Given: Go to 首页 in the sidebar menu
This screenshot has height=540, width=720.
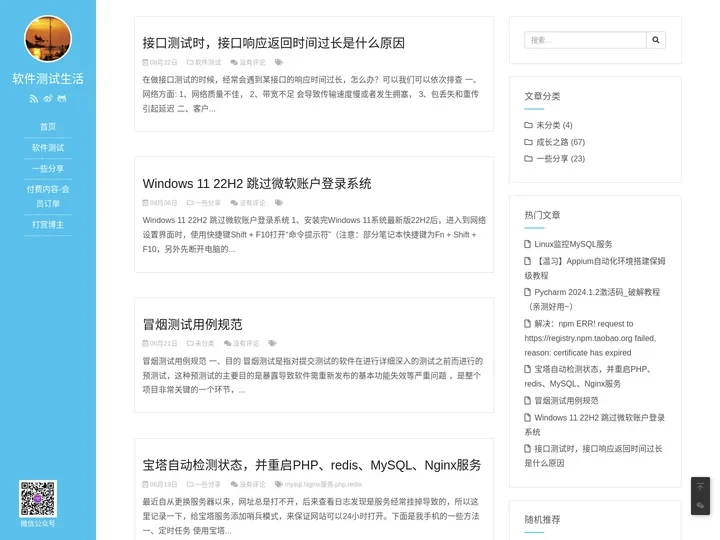Looking at the screenshot, I should 48,126.
